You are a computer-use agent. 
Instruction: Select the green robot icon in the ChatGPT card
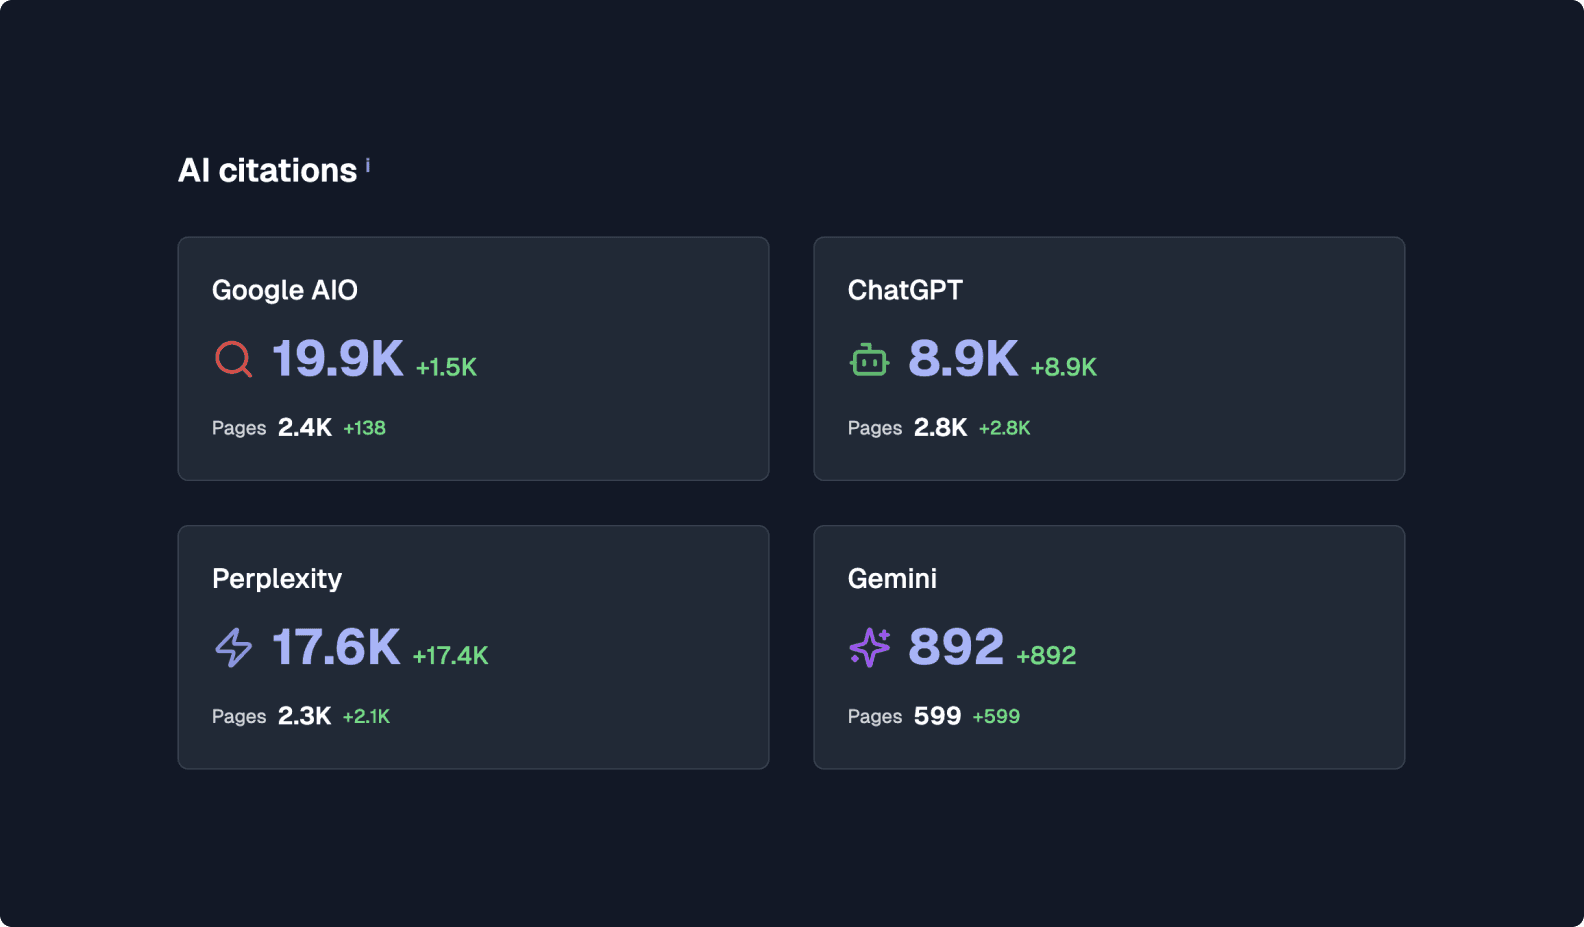(x=869, y=359)
